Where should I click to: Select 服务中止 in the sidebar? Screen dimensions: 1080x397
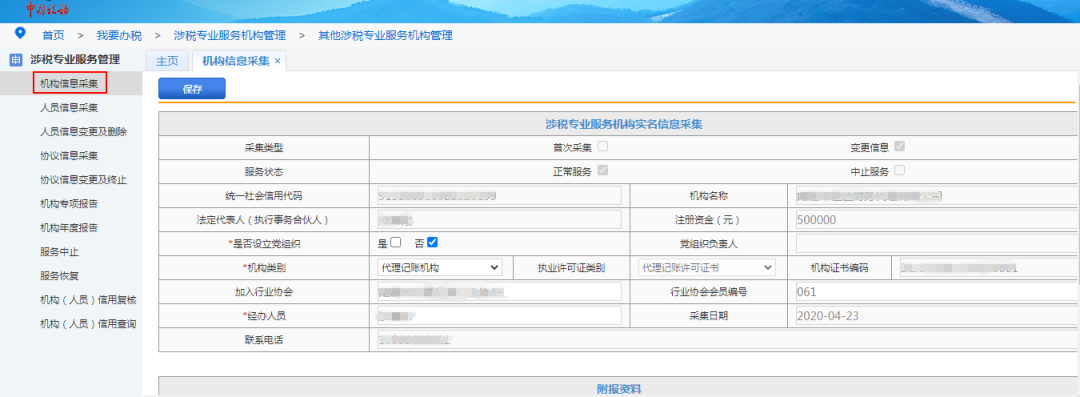tap(59, 252)
